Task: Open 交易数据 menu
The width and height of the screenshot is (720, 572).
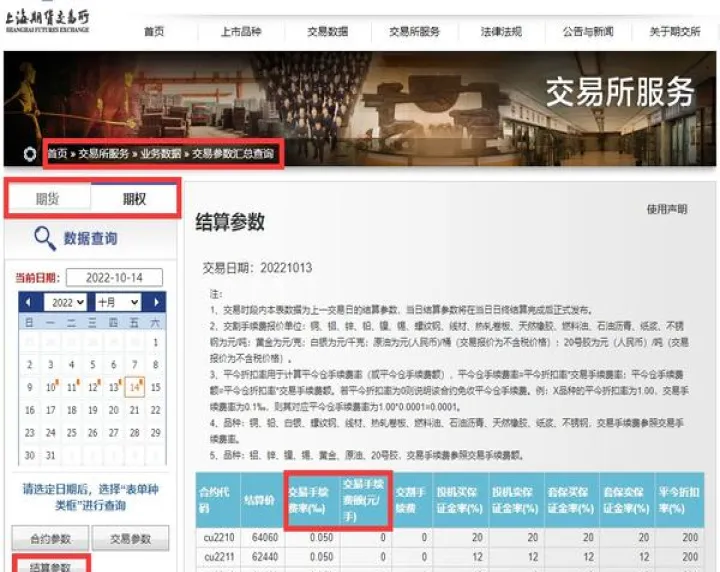Action: (327, 32)
